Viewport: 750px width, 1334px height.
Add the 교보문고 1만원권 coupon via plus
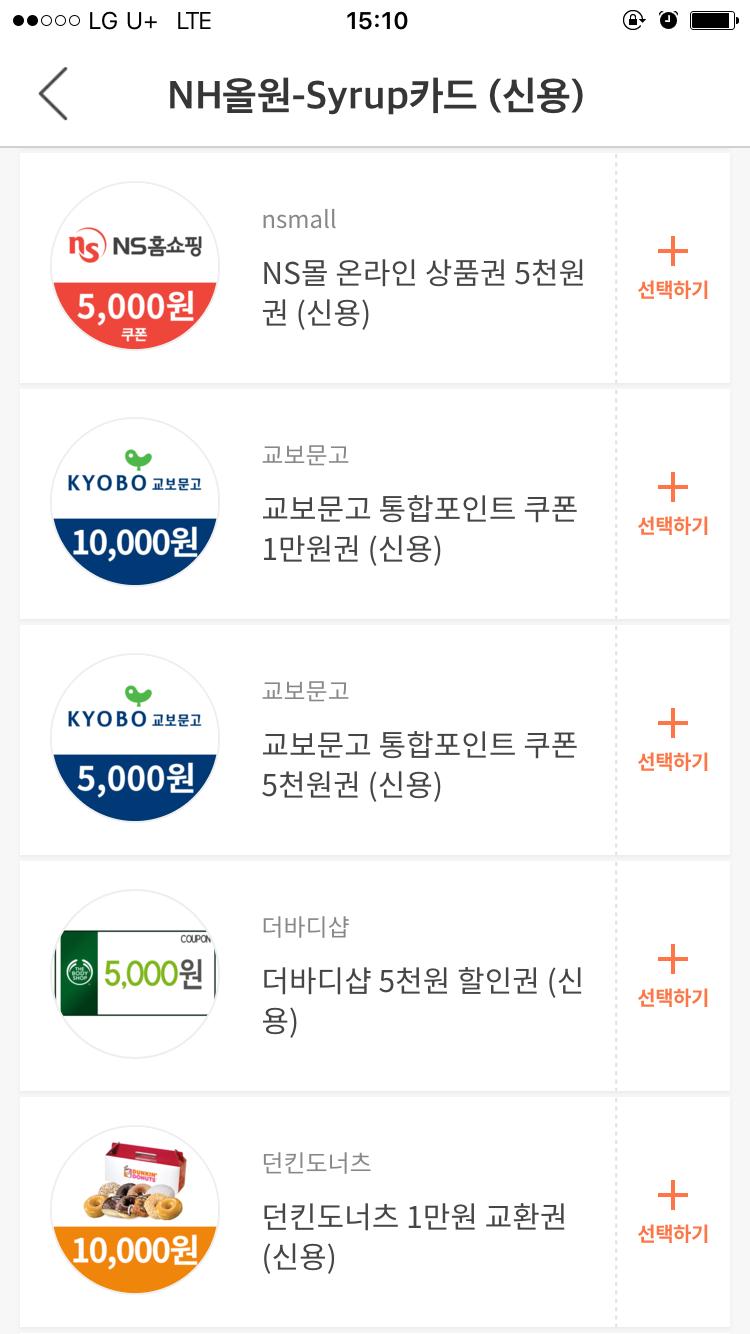(673, 489)
